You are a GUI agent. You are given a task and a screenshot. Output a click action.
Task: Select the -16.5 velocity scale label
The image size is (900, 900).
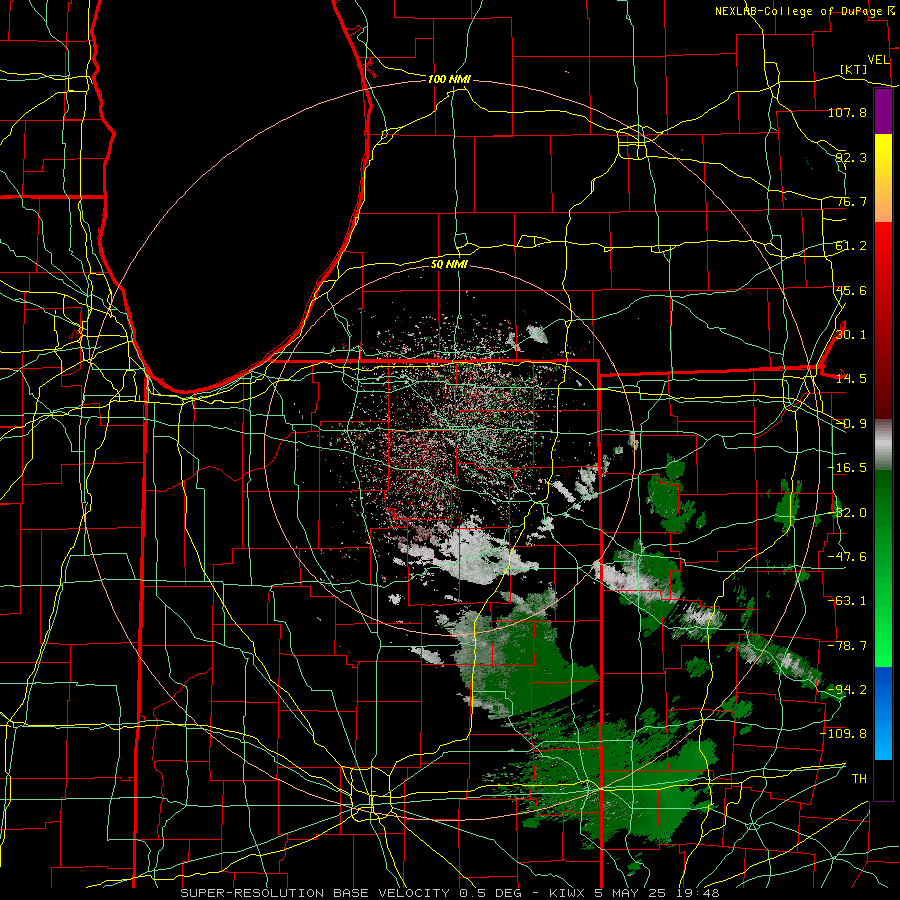(847, 468)
